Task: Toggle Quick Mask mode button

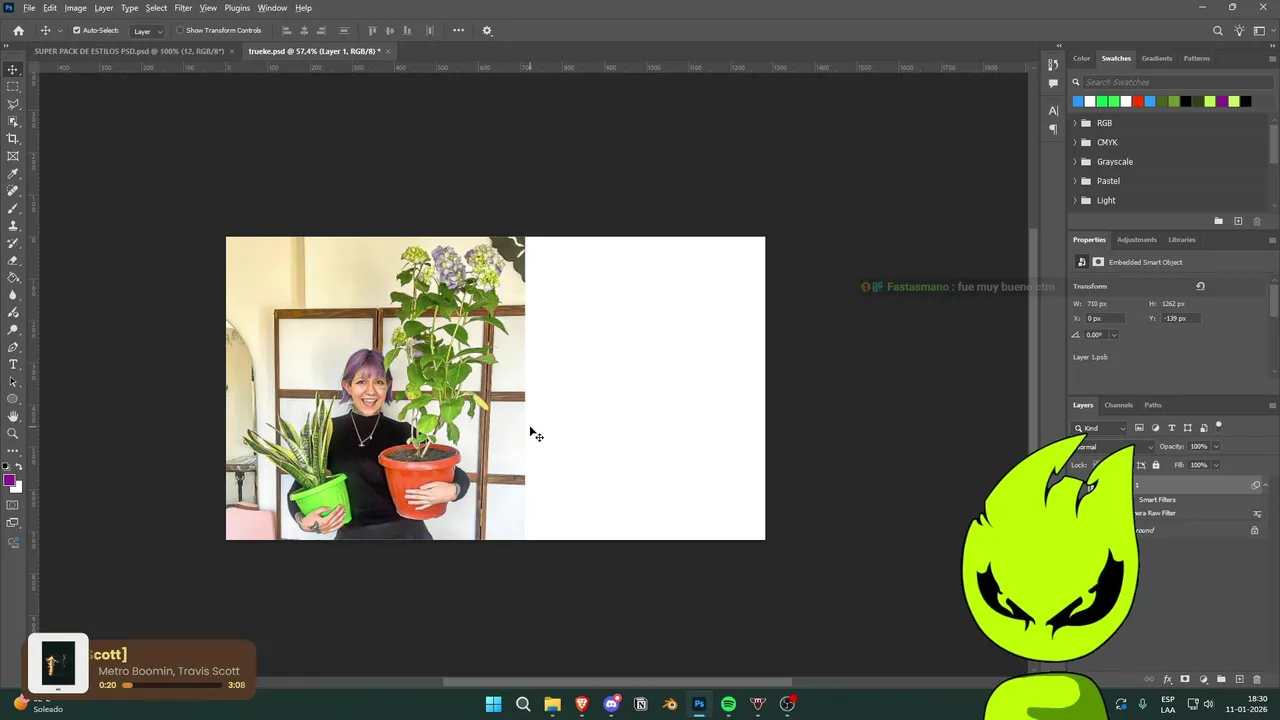Action: tap(13, 505)
